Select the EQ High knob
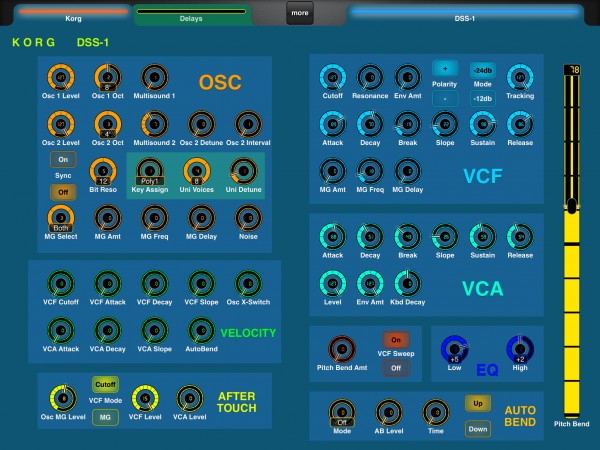This screenshot has width=600, height=450. pyautogui.click(x=520, y=349)
